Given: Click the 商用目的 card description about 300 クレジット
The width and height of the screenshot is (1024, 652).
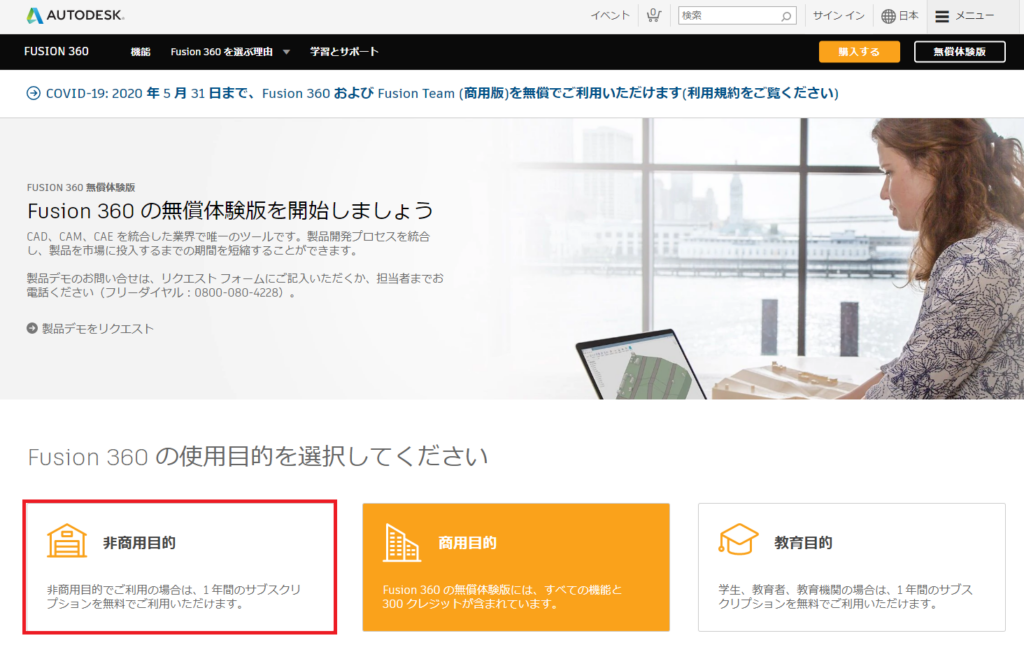Looking at the screenshot, I should 502,596.
